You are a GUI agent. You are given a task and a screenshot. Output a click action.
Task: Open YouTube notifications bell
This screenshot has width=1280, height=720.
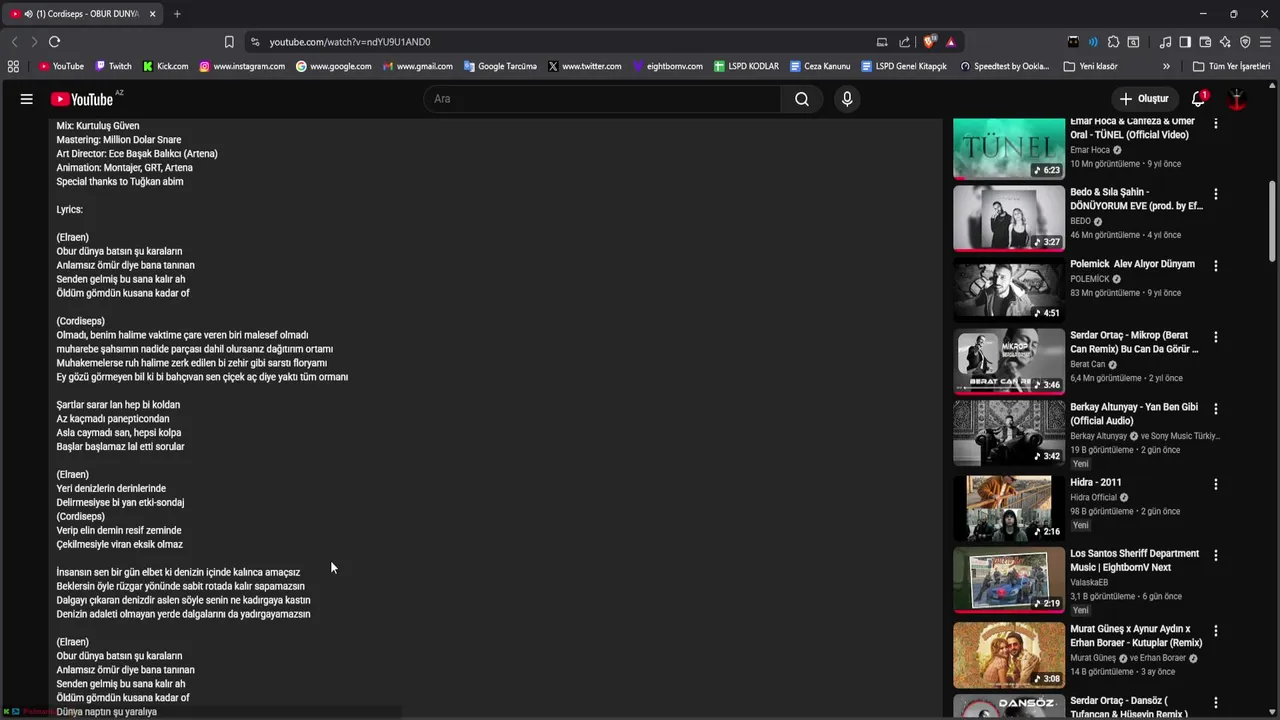point(1198,99)
